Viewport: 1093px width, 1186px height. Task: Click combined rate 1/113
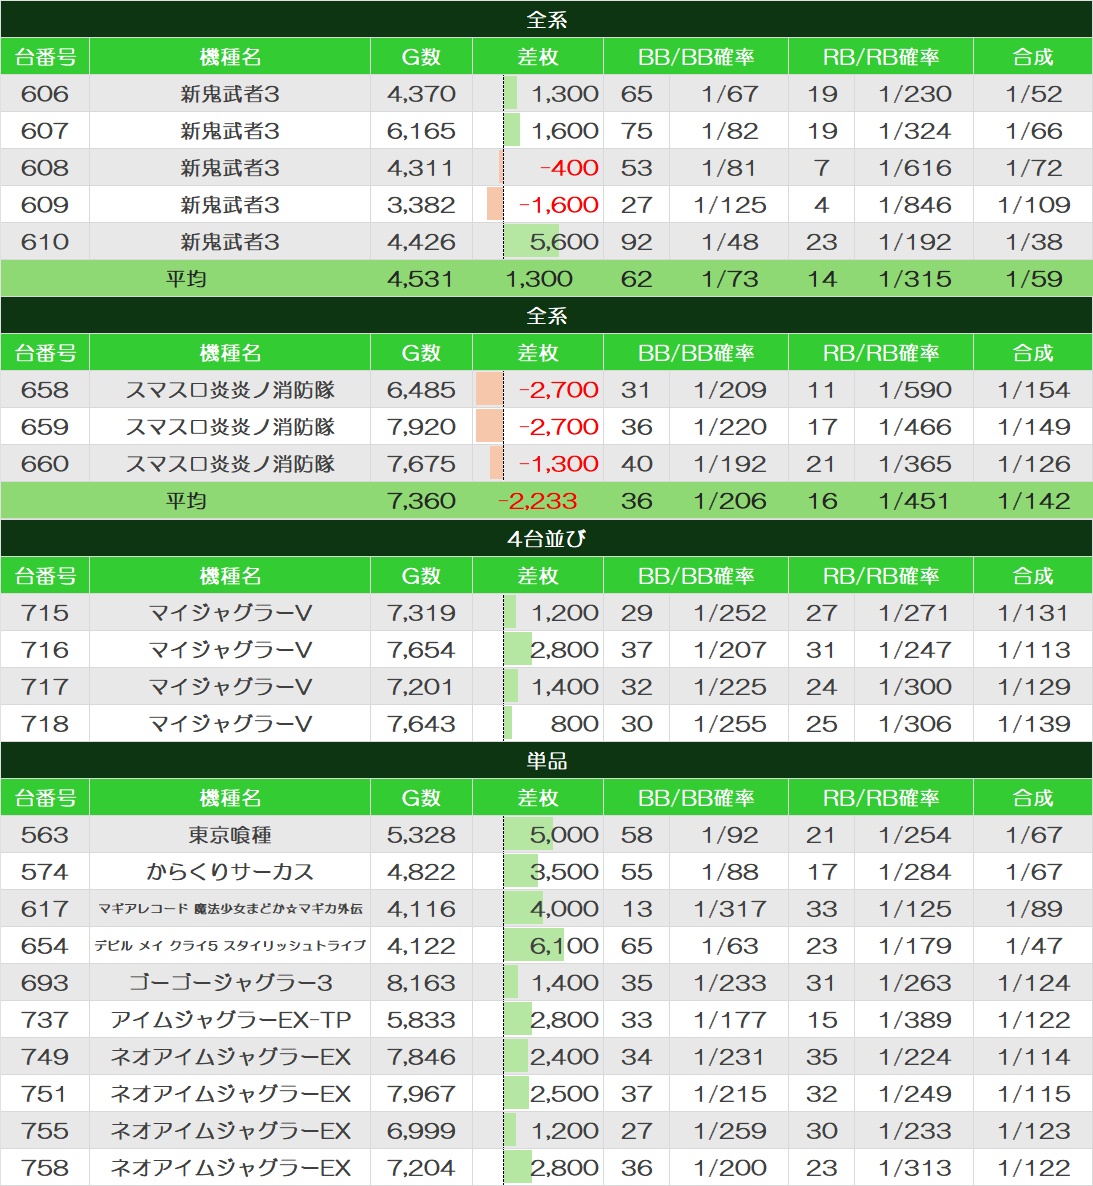click(1034, 650)
